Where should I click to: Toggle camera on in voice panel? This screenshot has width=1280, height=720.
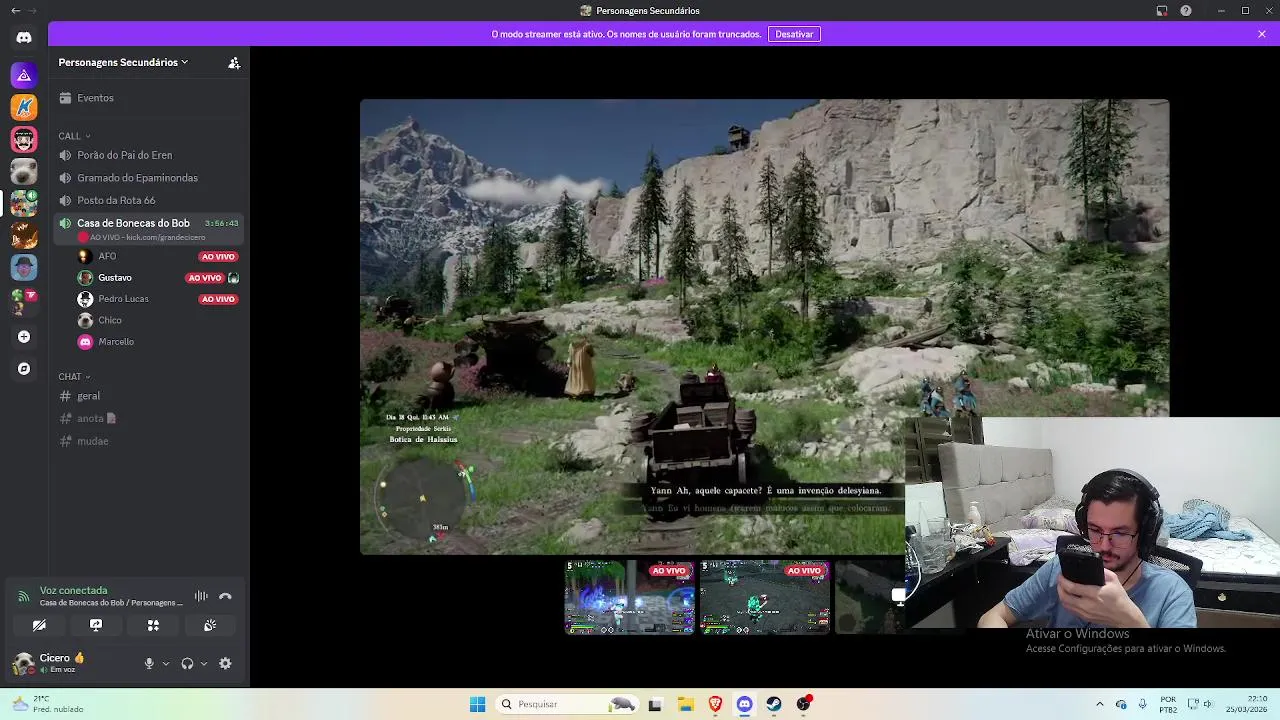click(39, 625)
